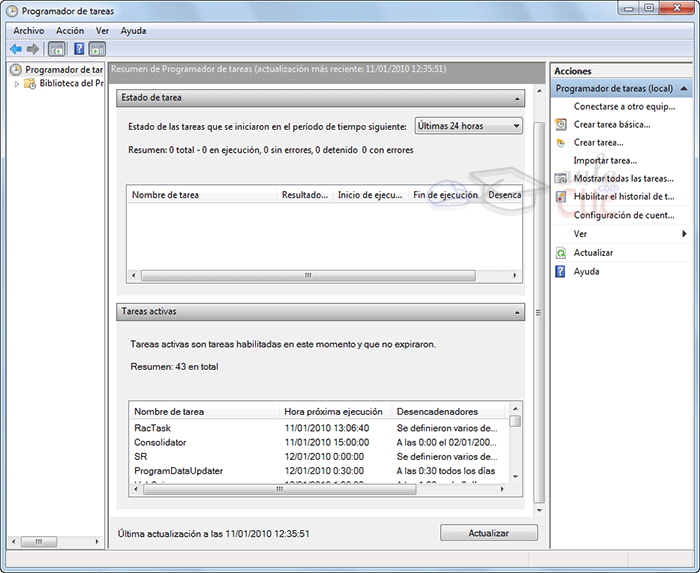Open the Últimas 24 horas dropdown
Screen dimensions: 700x573
click(469, 126)
